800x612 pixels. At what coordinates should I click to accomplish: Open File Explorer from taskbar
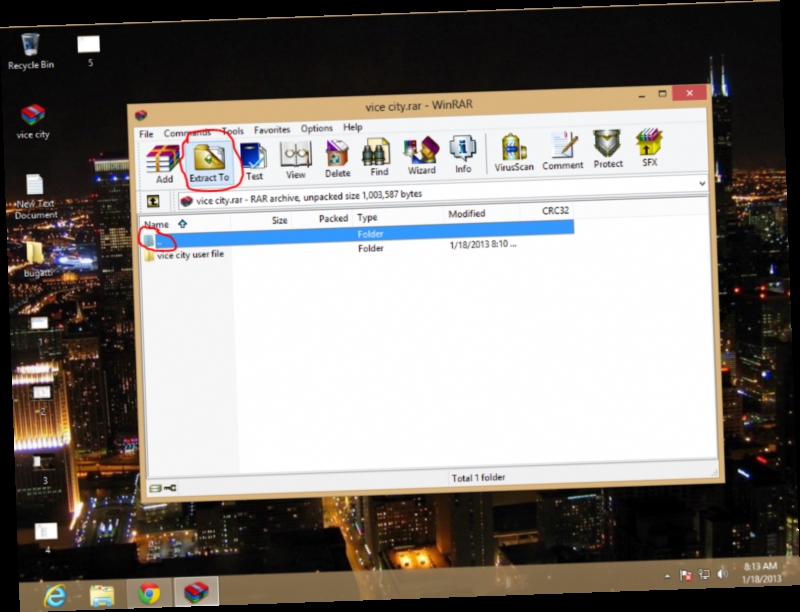[102, 595]
